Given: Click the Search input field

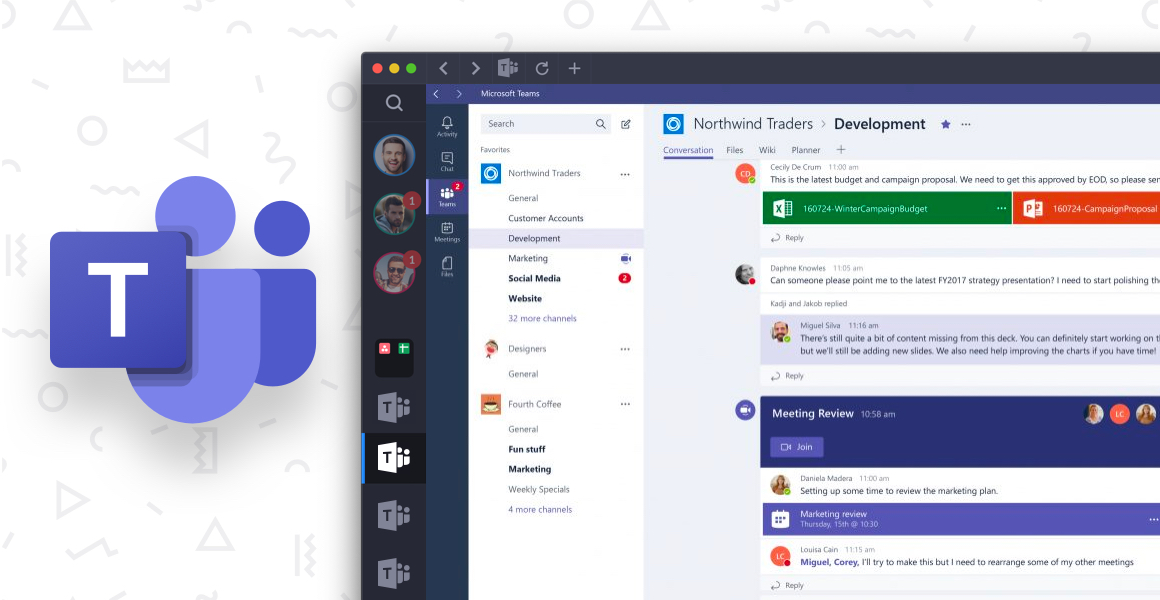Looking at the screenshot, I should [545, 124].
